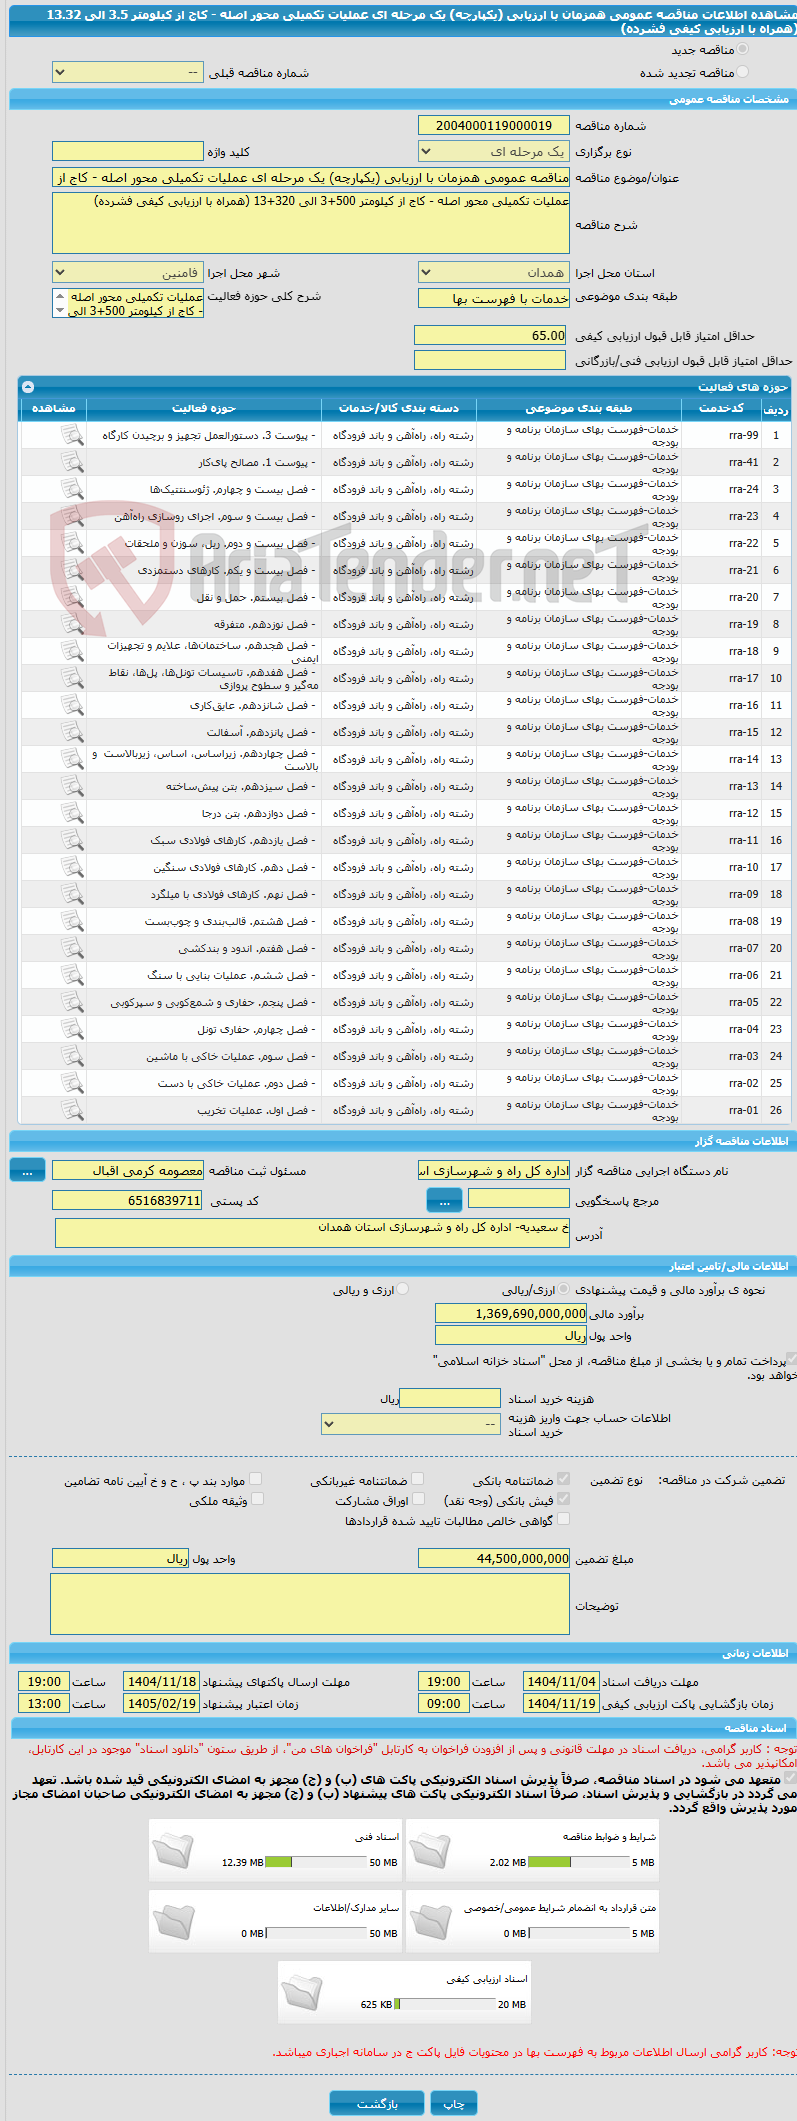Click the بازگشت button
The width and height of the screenshot is (797, 2121).
click(x=378, y=2103)
